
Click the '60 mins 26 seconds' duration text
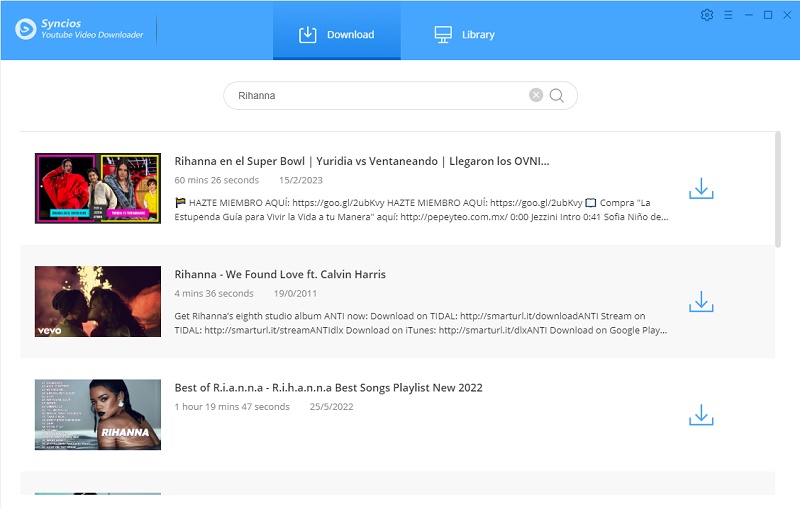(x=216, y=180)
